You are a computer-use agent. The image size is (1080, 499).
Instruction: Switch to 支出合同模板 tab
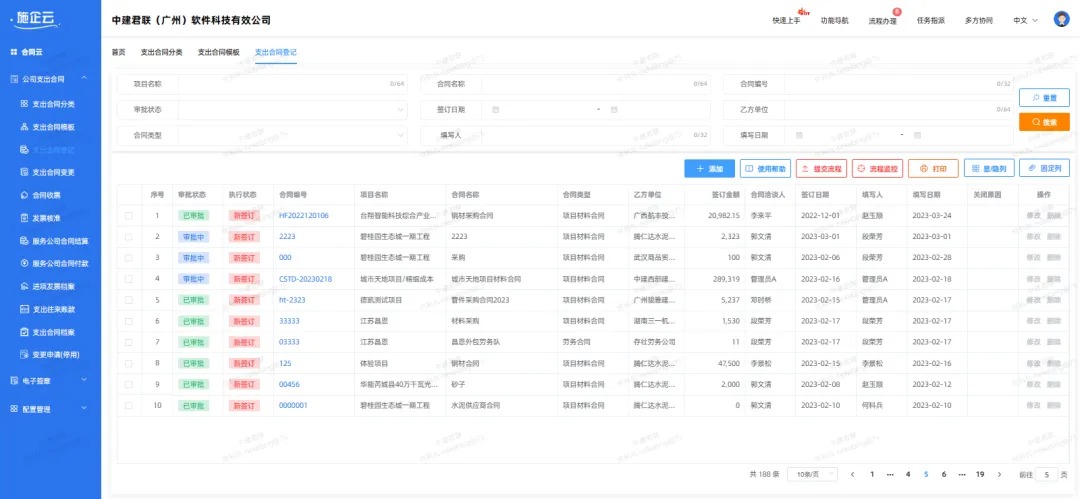point(218,52)
